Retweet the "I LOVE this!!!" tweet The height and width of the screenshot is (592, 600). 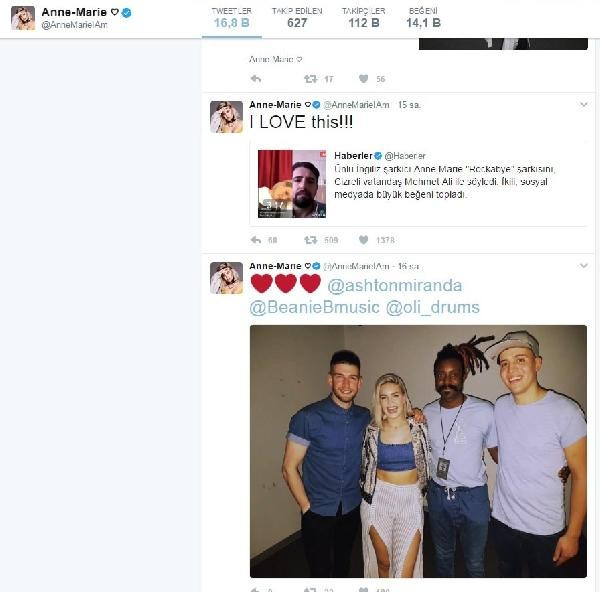[310, 240]
